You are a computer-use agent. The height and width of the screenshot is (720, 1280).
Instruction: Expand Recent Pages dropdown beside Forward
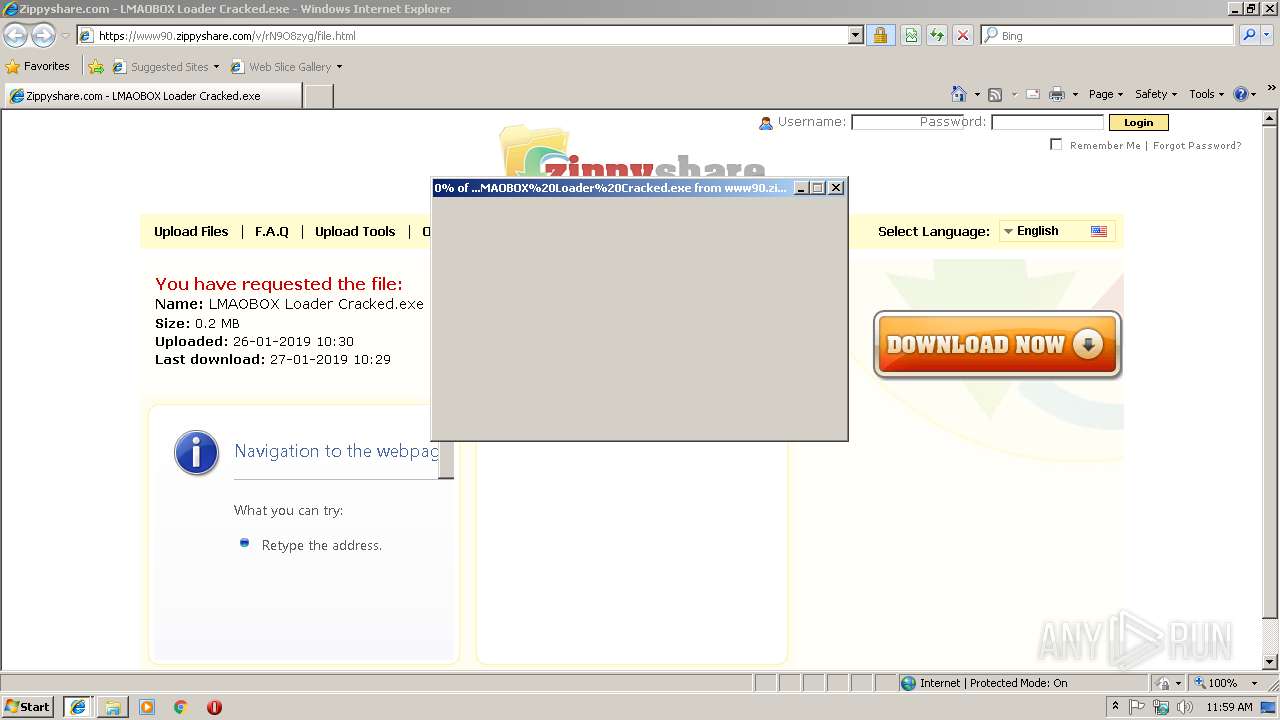click(65, 36)
